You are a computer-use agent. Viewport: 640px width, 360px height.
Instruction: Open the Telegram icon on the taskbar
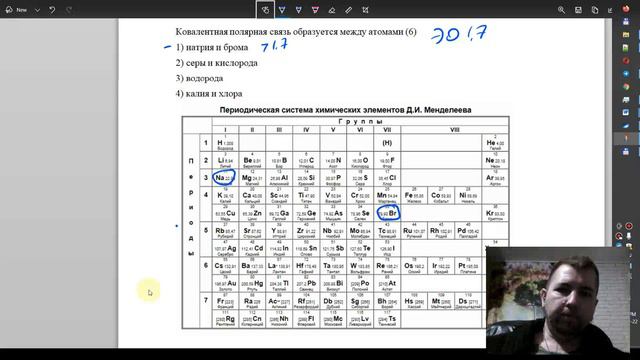tap(626, 73)
